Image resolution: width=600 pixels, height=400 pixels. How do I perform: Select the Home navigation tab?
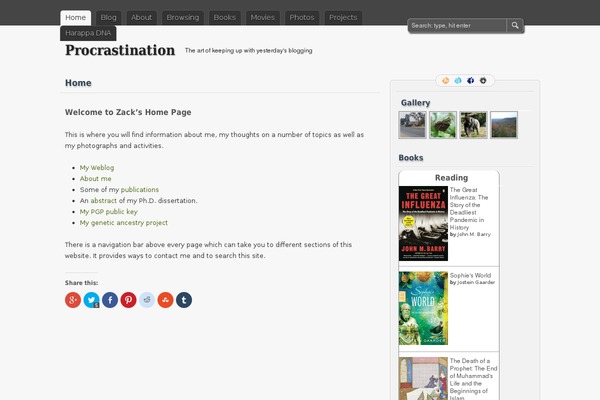pos(75,18)
